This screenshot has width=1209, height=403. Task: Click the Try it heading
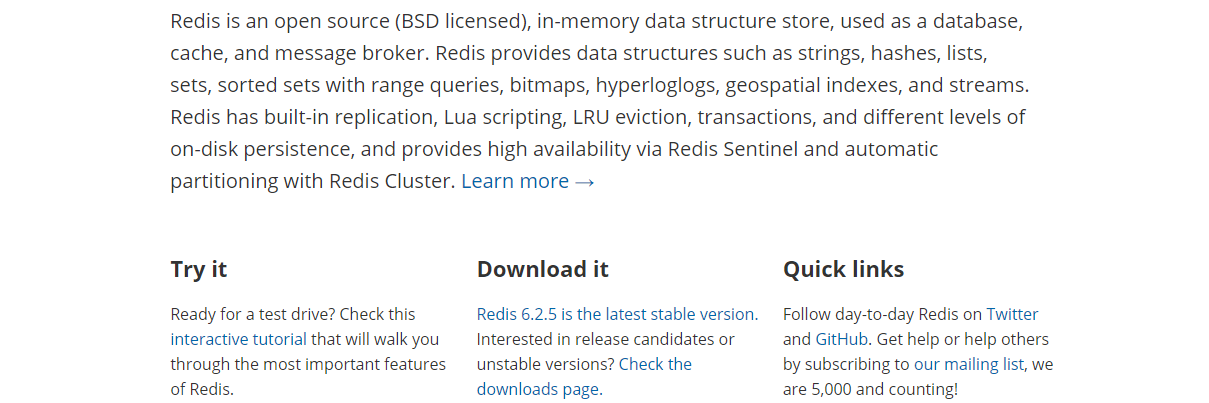[199, 269]
